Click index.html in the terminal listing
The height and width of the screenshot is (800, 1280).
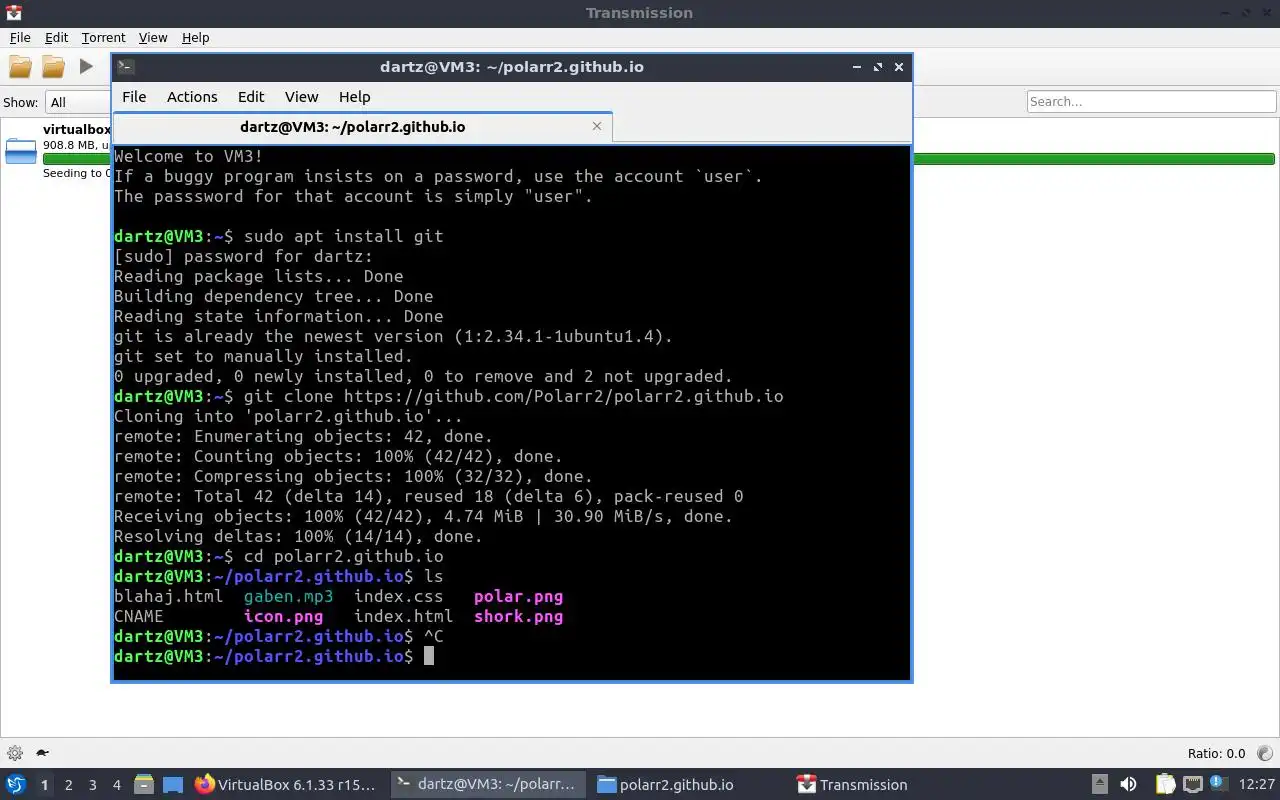(403, 616)
